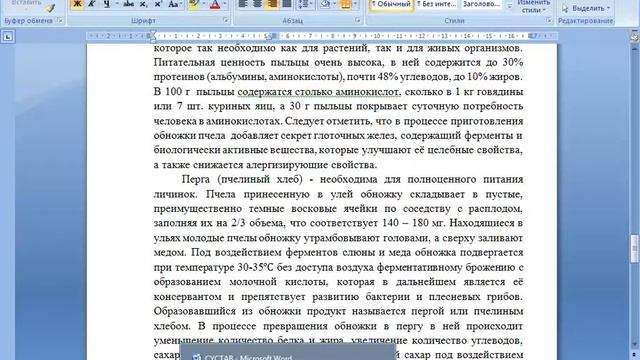Click the first-line indent marker on ruler

click(153, 33)
